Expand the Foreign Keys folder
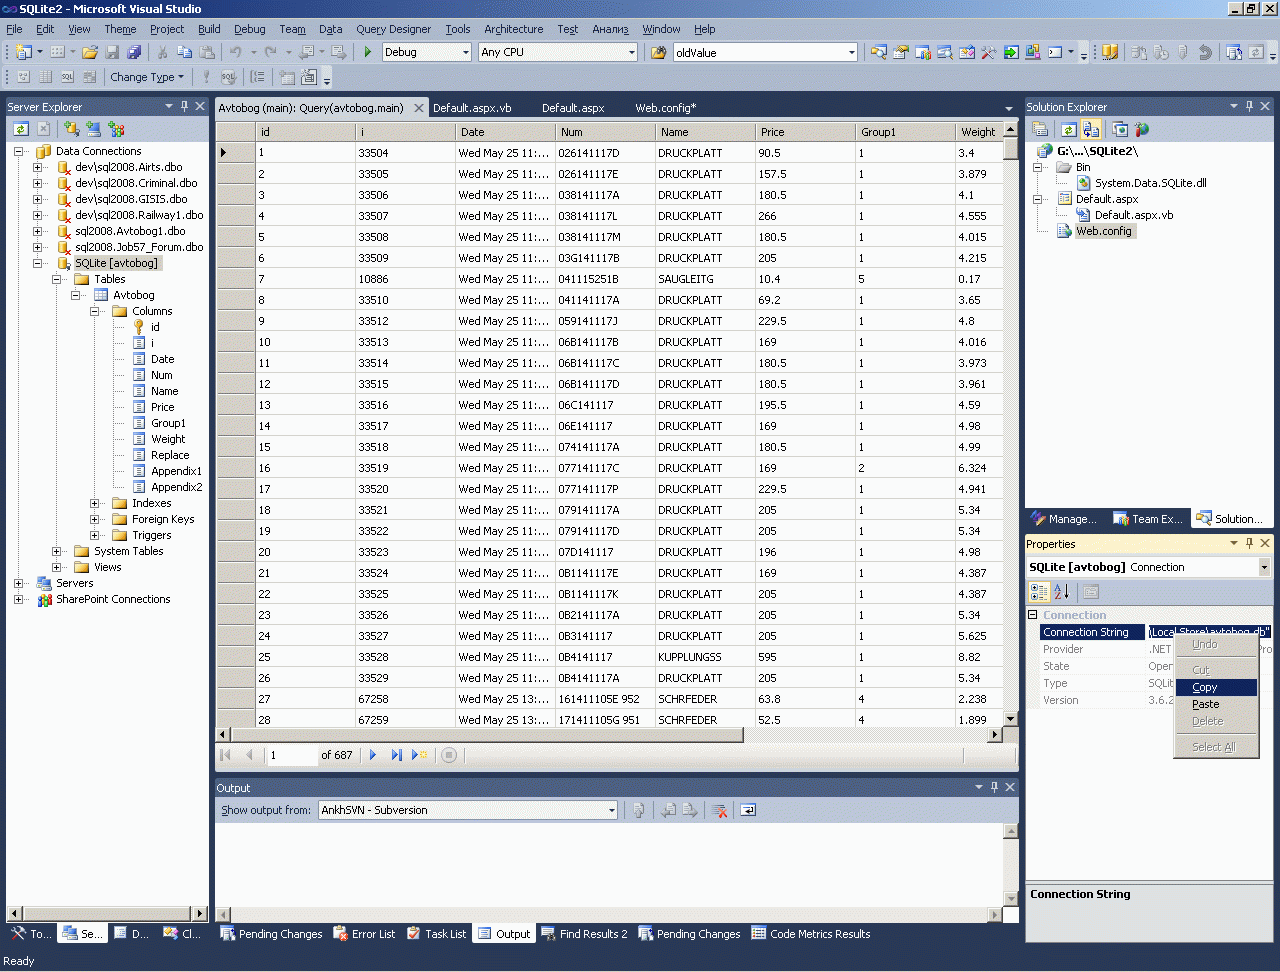This screenshot has height=972, width=1280. point(95,519)
